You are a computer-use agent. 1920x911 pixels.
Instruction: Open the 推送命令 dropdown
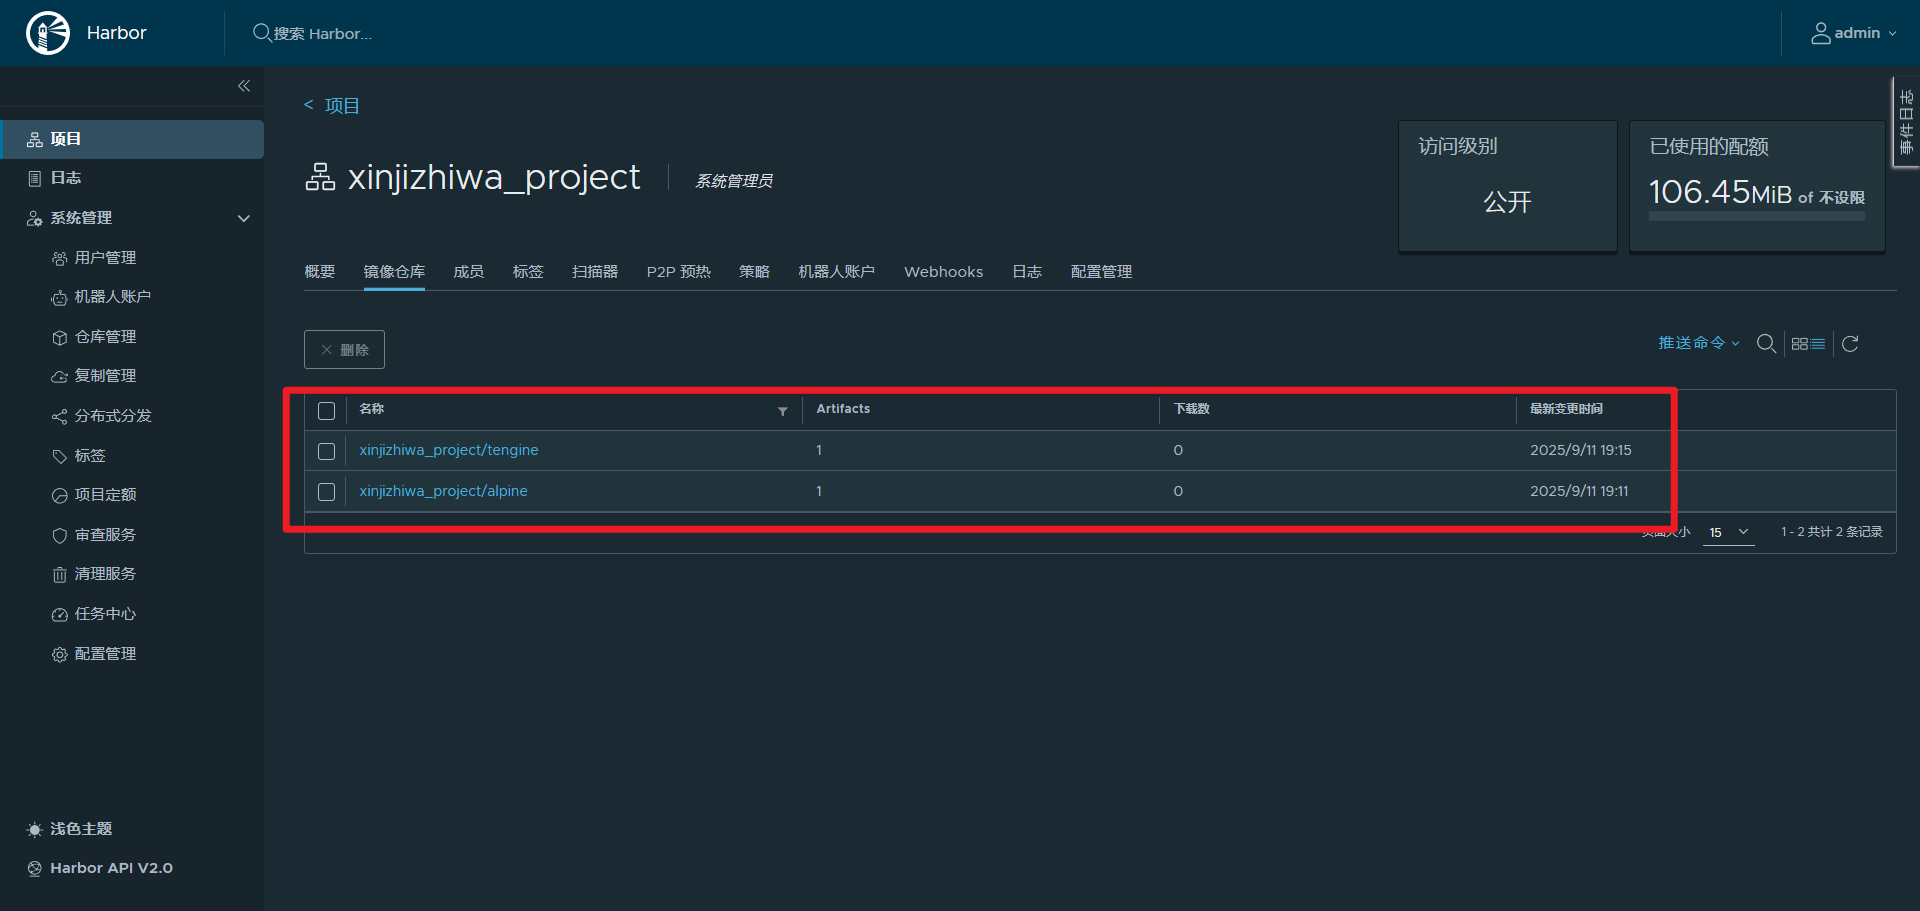[1698, 343]
